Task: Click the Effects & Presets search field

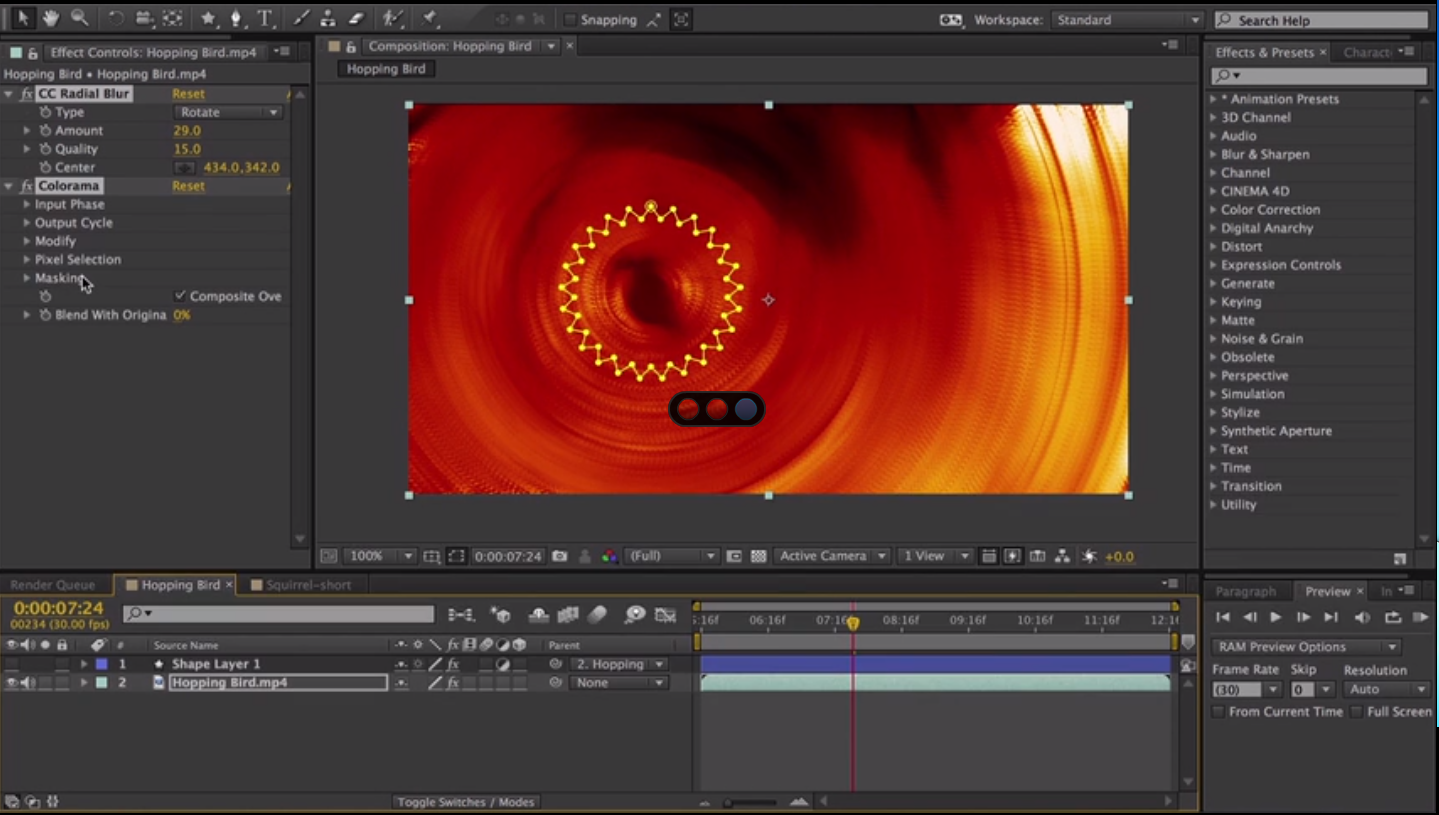Action: 1319,76
